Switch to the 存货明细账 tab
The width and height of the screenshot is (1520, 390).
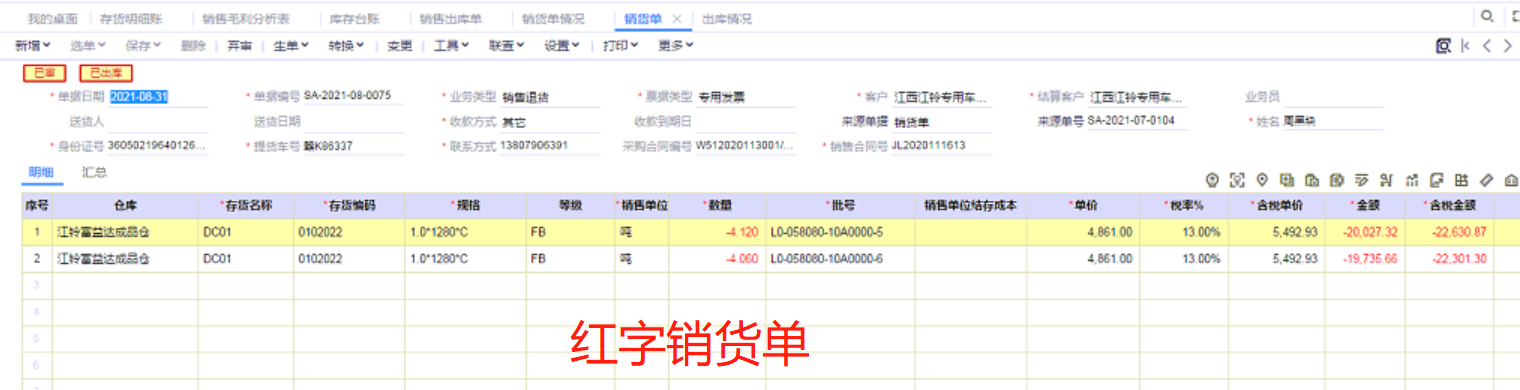131,19
